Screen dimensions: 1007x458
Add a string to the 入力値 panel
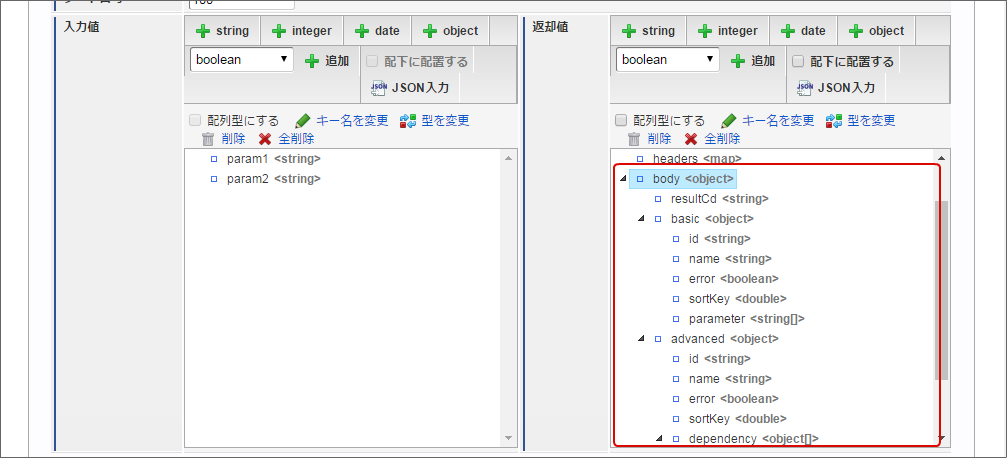pyautogui.click(x=222, y=31)
